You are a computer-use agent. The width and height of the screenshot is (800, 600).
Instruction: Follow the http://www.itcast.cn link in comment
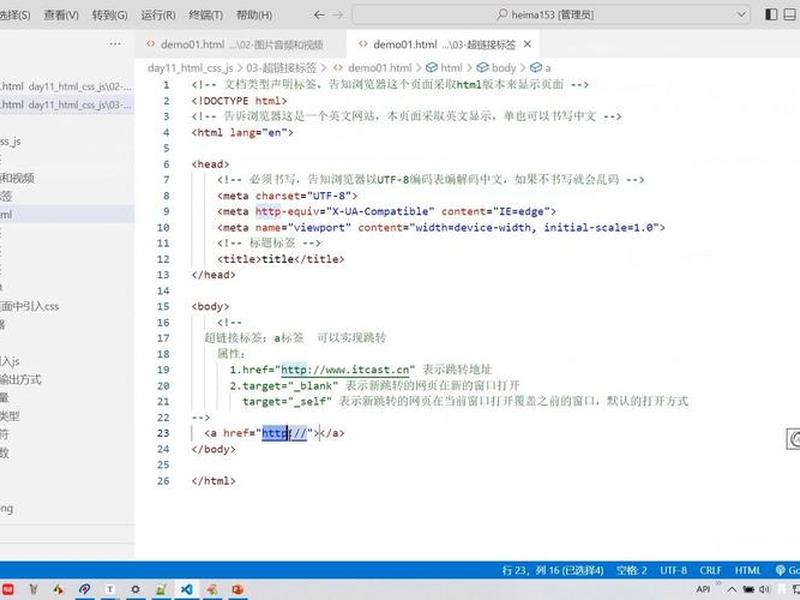[345, 370]
